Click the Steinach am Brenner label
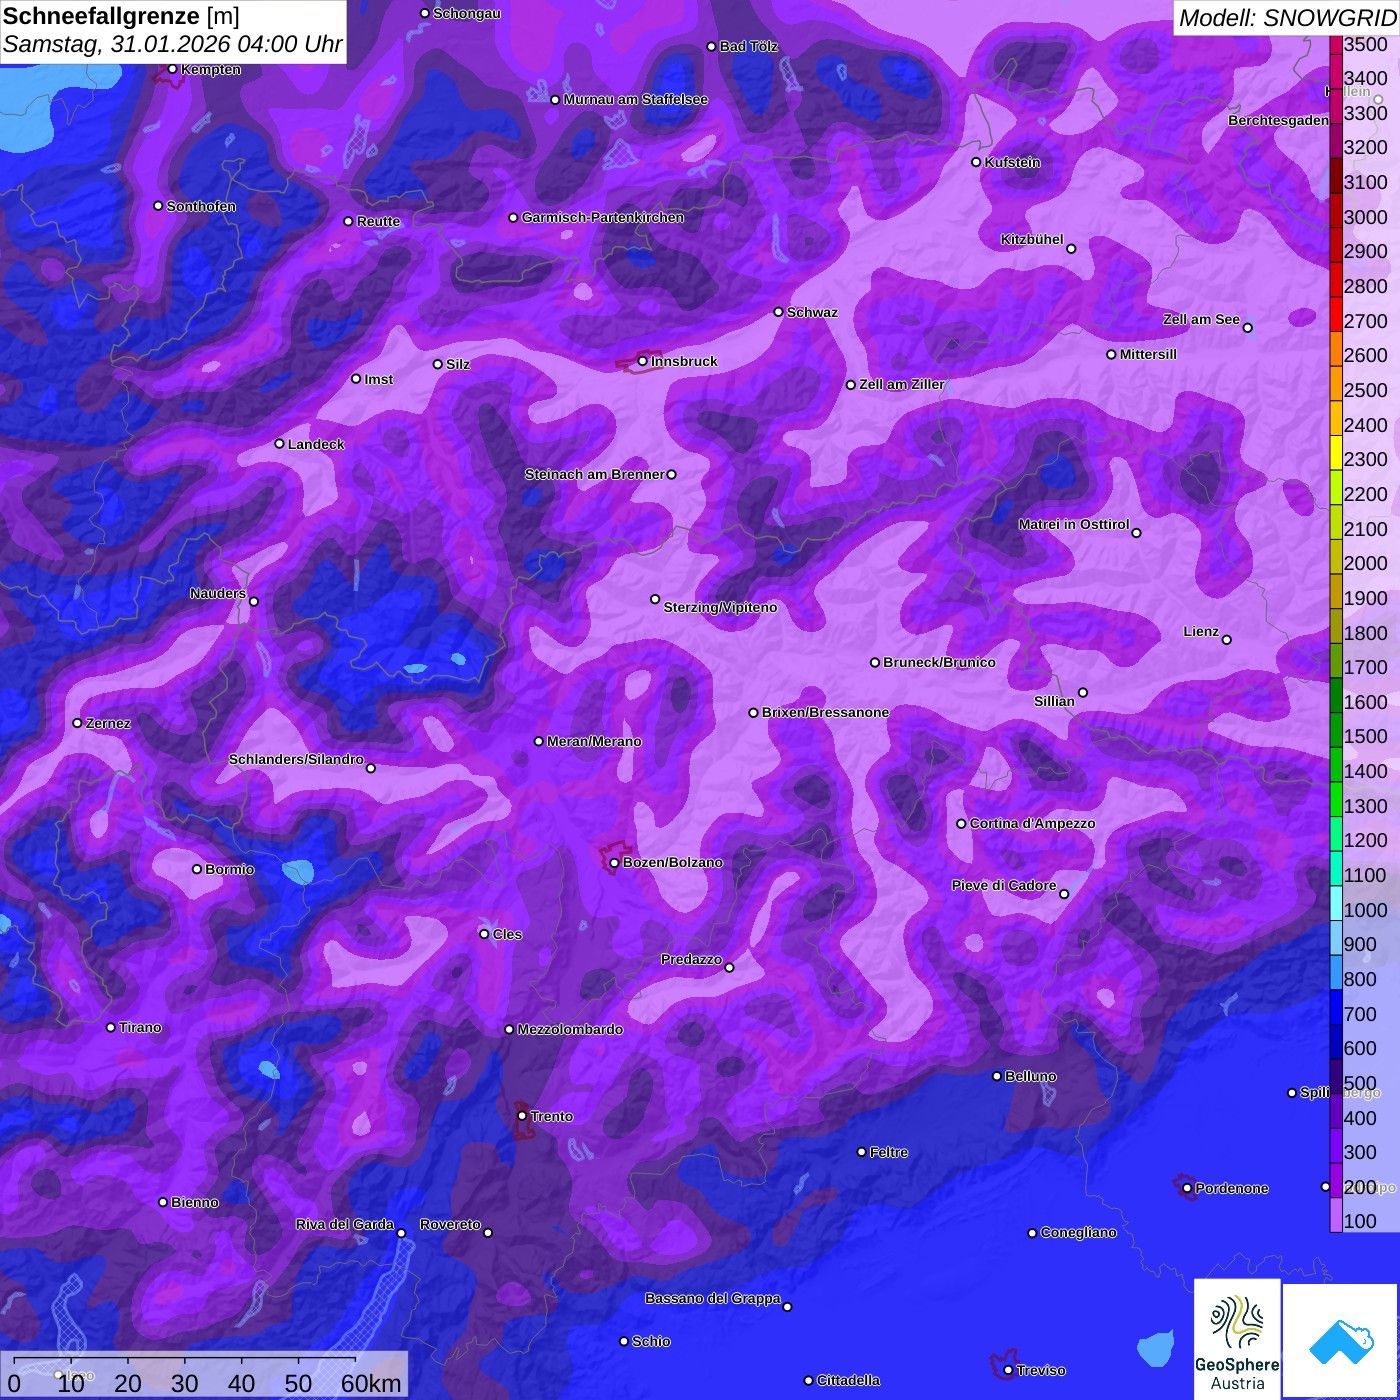1400x1400 pixels. 594,474
